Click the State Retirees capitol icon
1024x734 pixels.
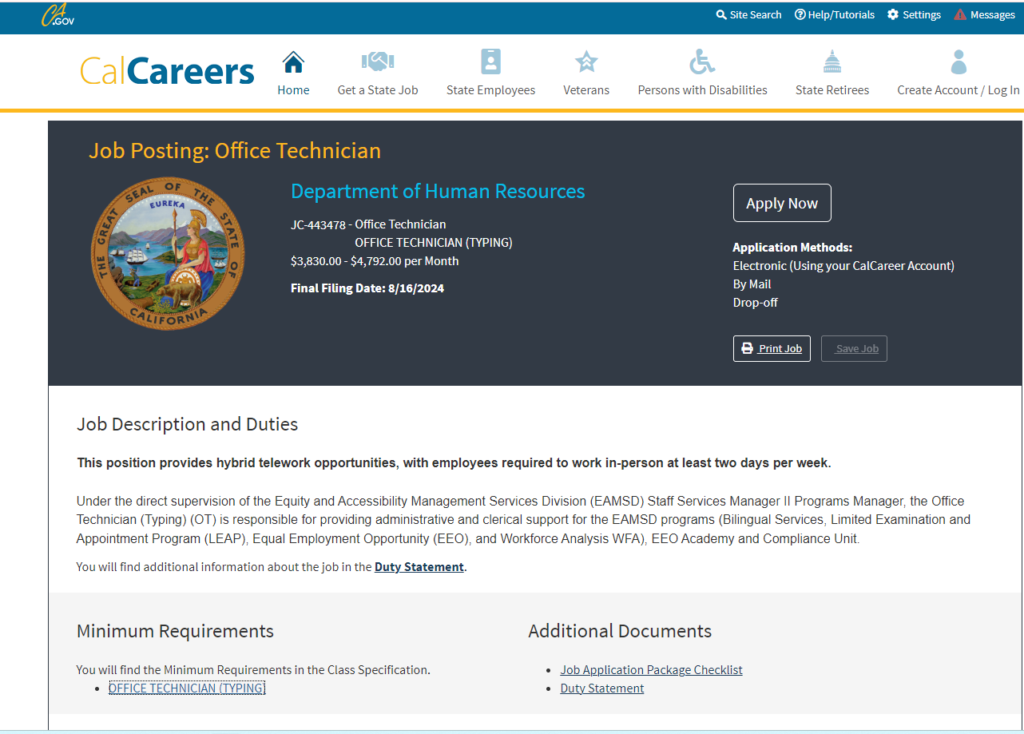832,62
